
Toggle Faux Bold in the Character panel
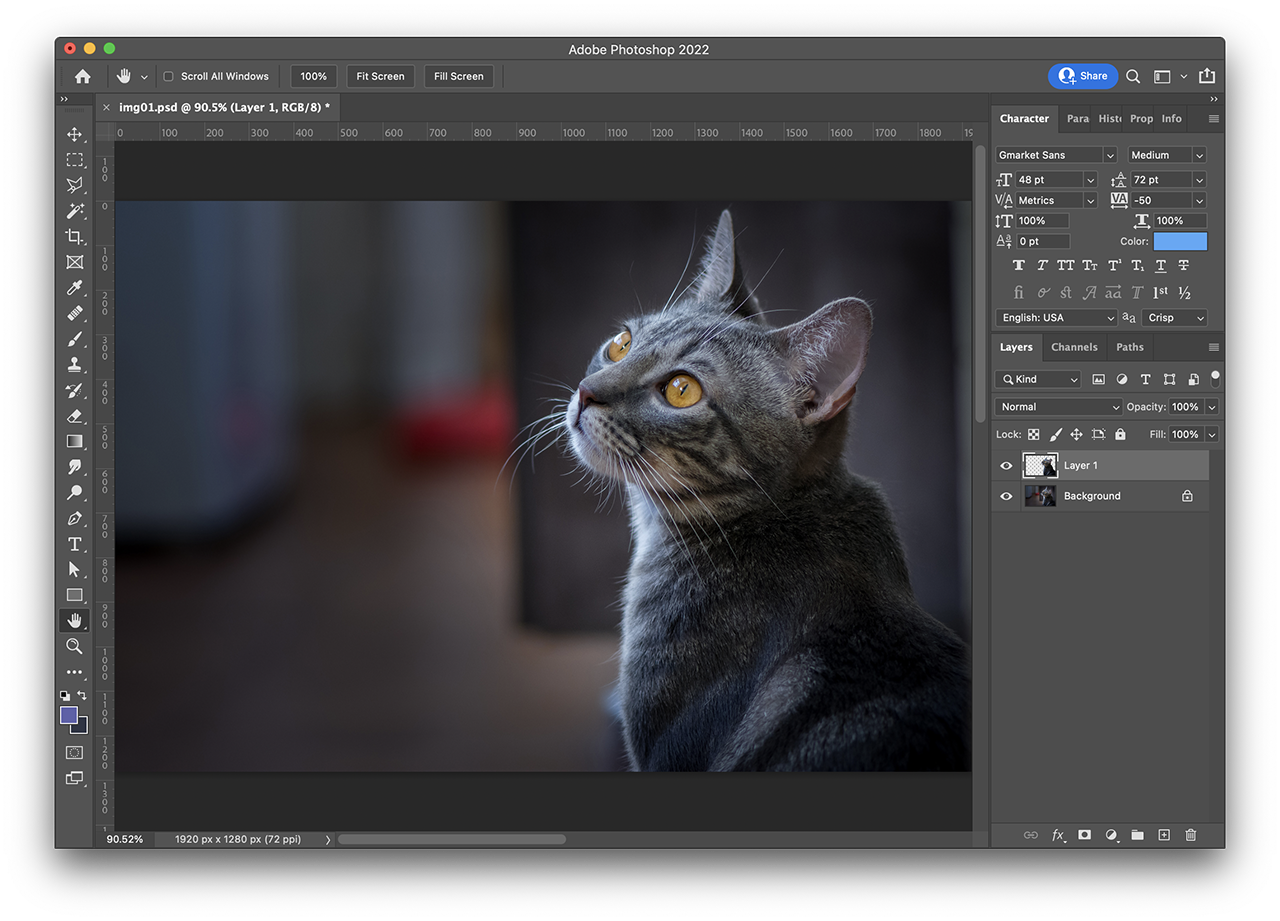tap(1019, 266)
